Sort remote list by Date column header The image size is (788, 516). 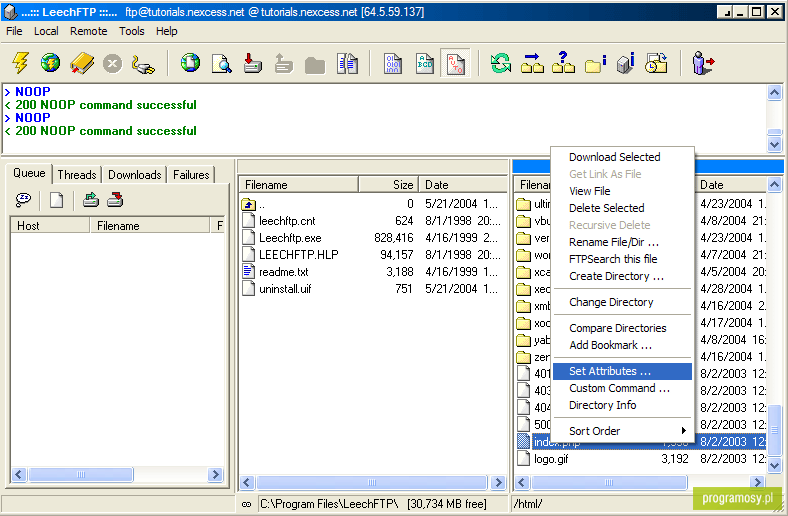pyautogui.click(x=732, y=185)
